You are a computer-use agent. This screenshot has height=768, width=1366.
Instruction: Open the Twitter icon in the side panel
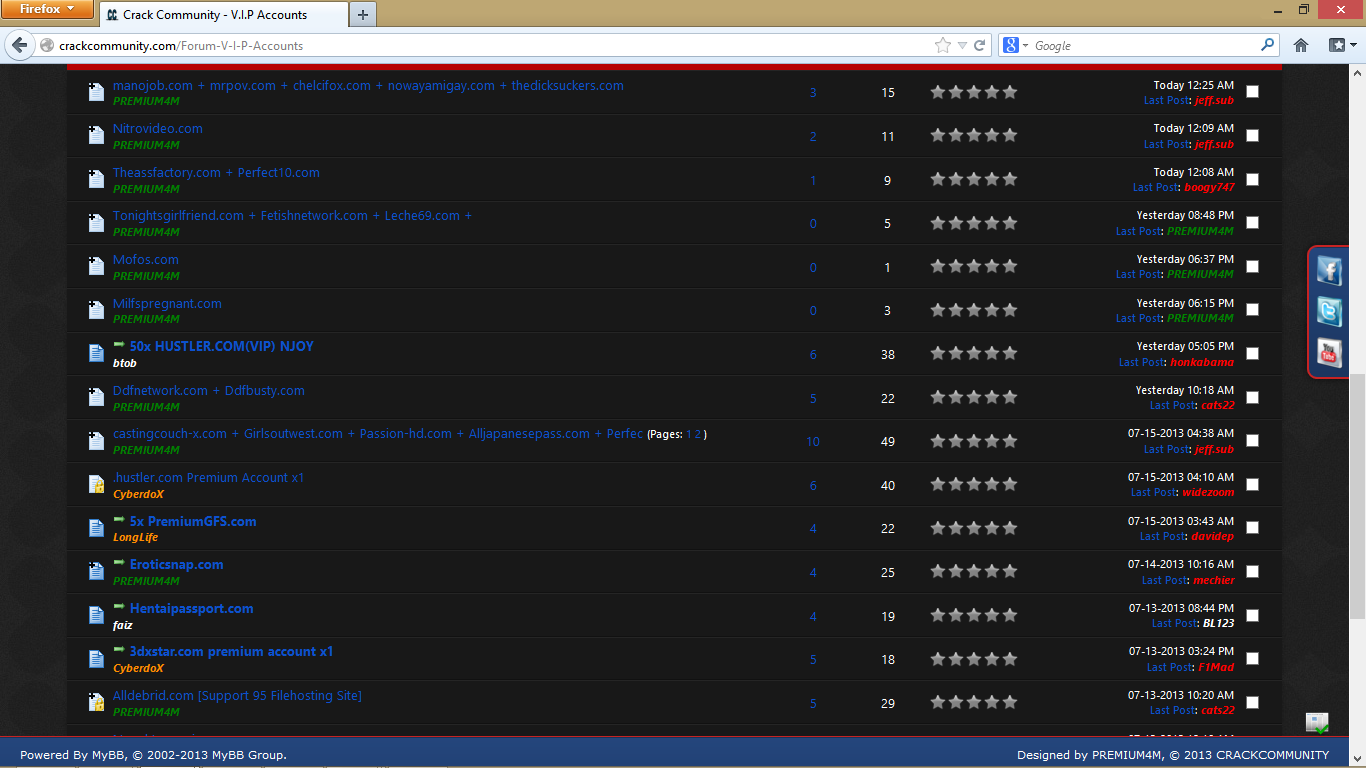1328,311
